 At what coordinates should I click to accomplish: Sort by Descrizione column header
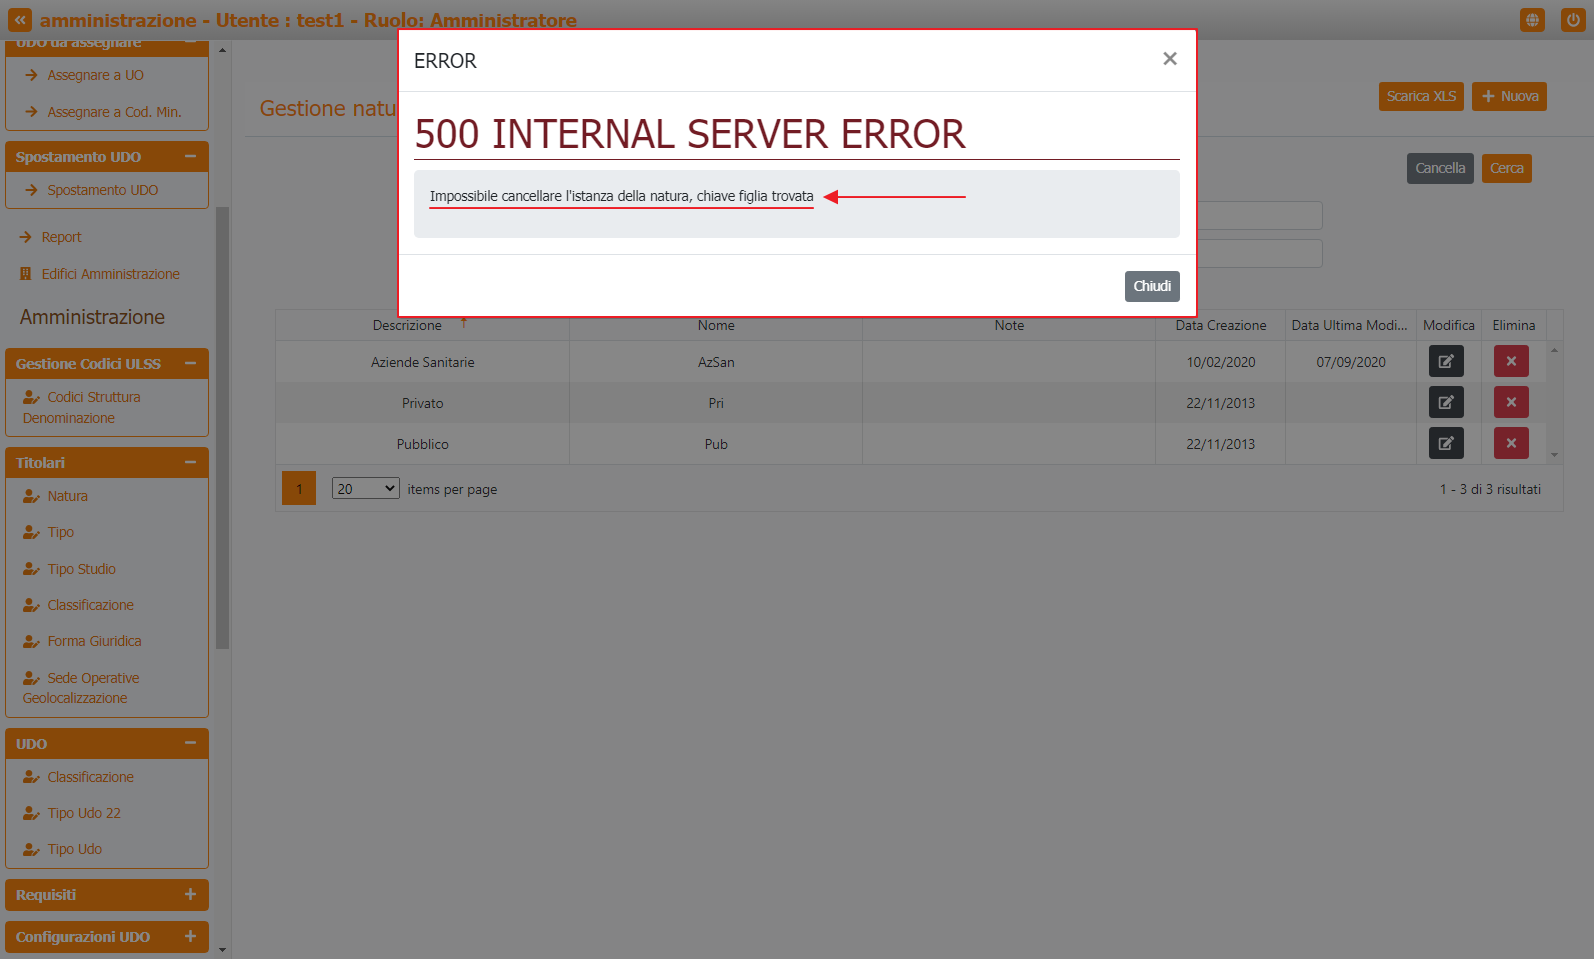click(x=407, y=325)
